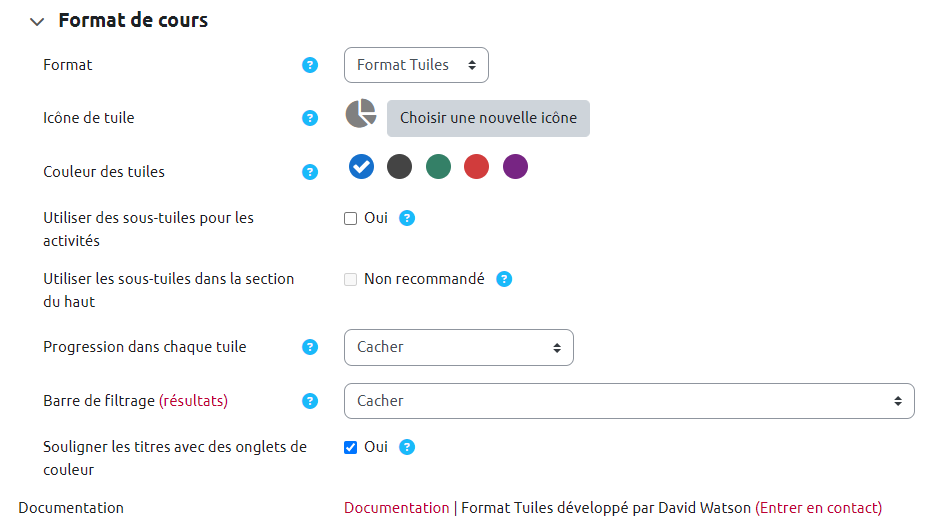Click help icon next to Format label
Screen dimensions: 933x531
[310, 65]
